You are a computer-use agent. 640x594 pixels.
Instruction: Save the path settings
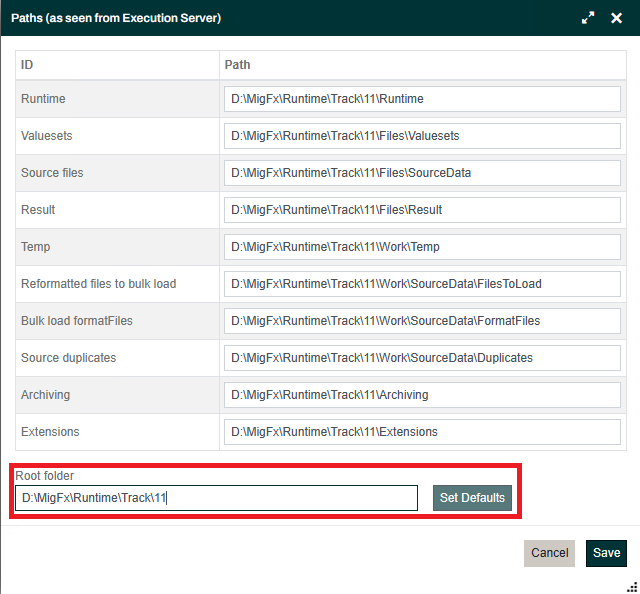pyautogui.click(x=606, y=553)
